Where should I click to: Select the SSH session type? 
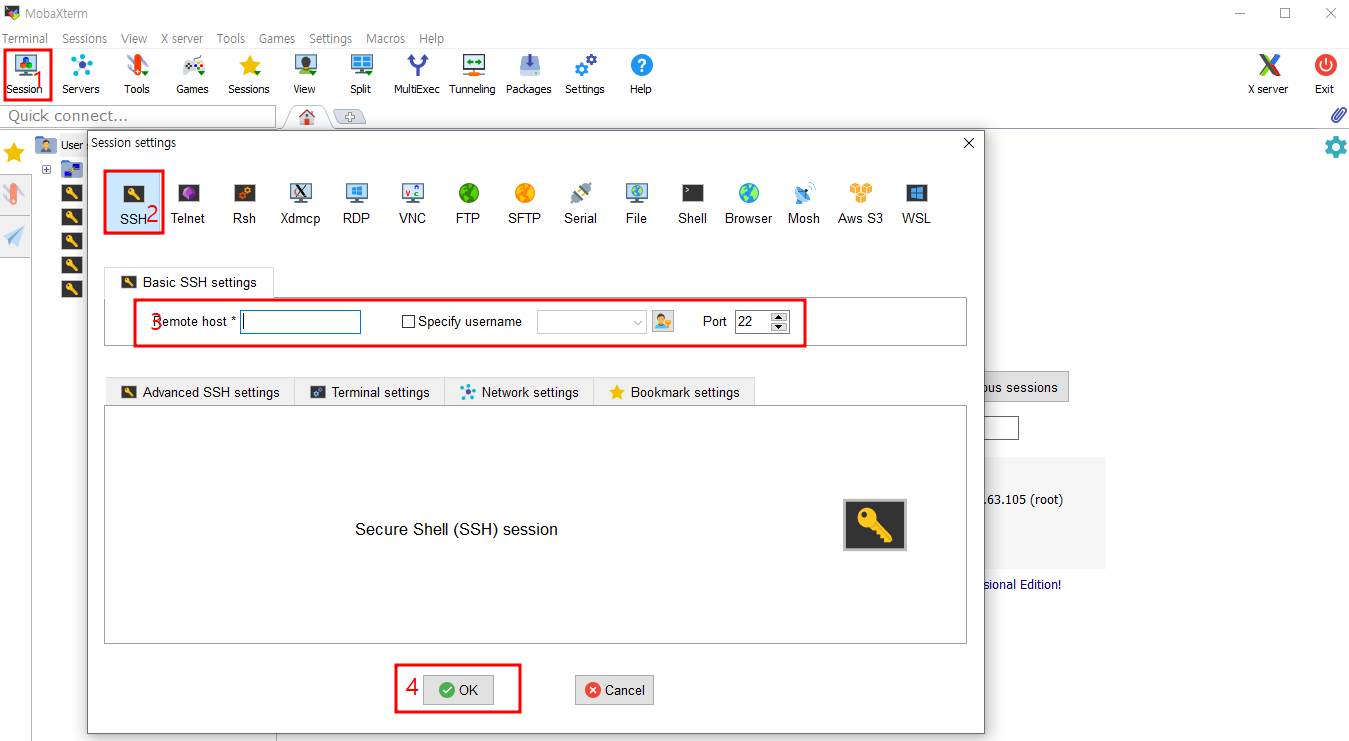133,203
